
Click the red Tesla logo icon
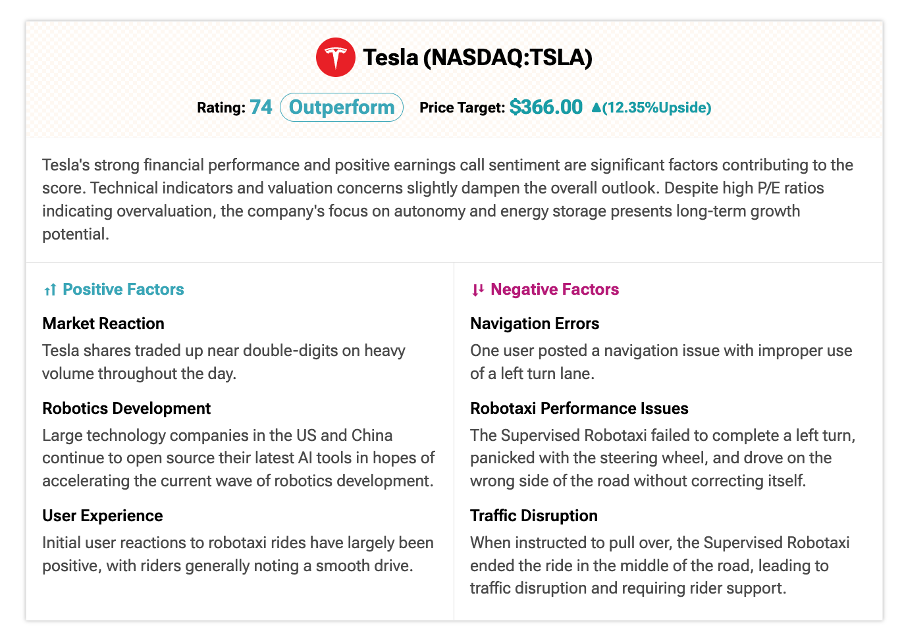pos(335,57)
